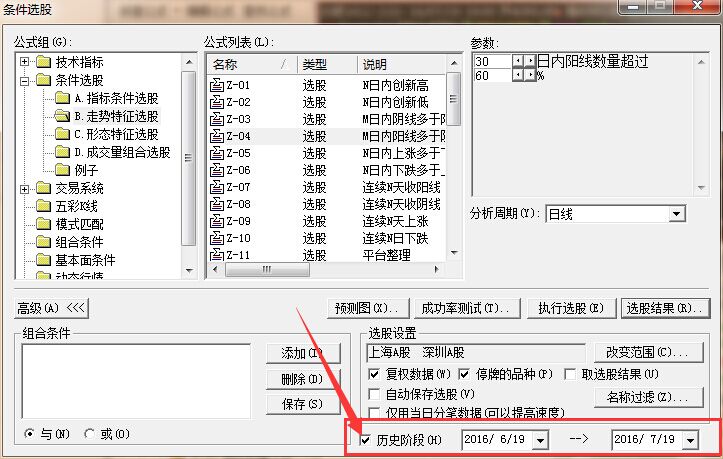Toggle the 复权数据 checkbox

pos(374,374)
